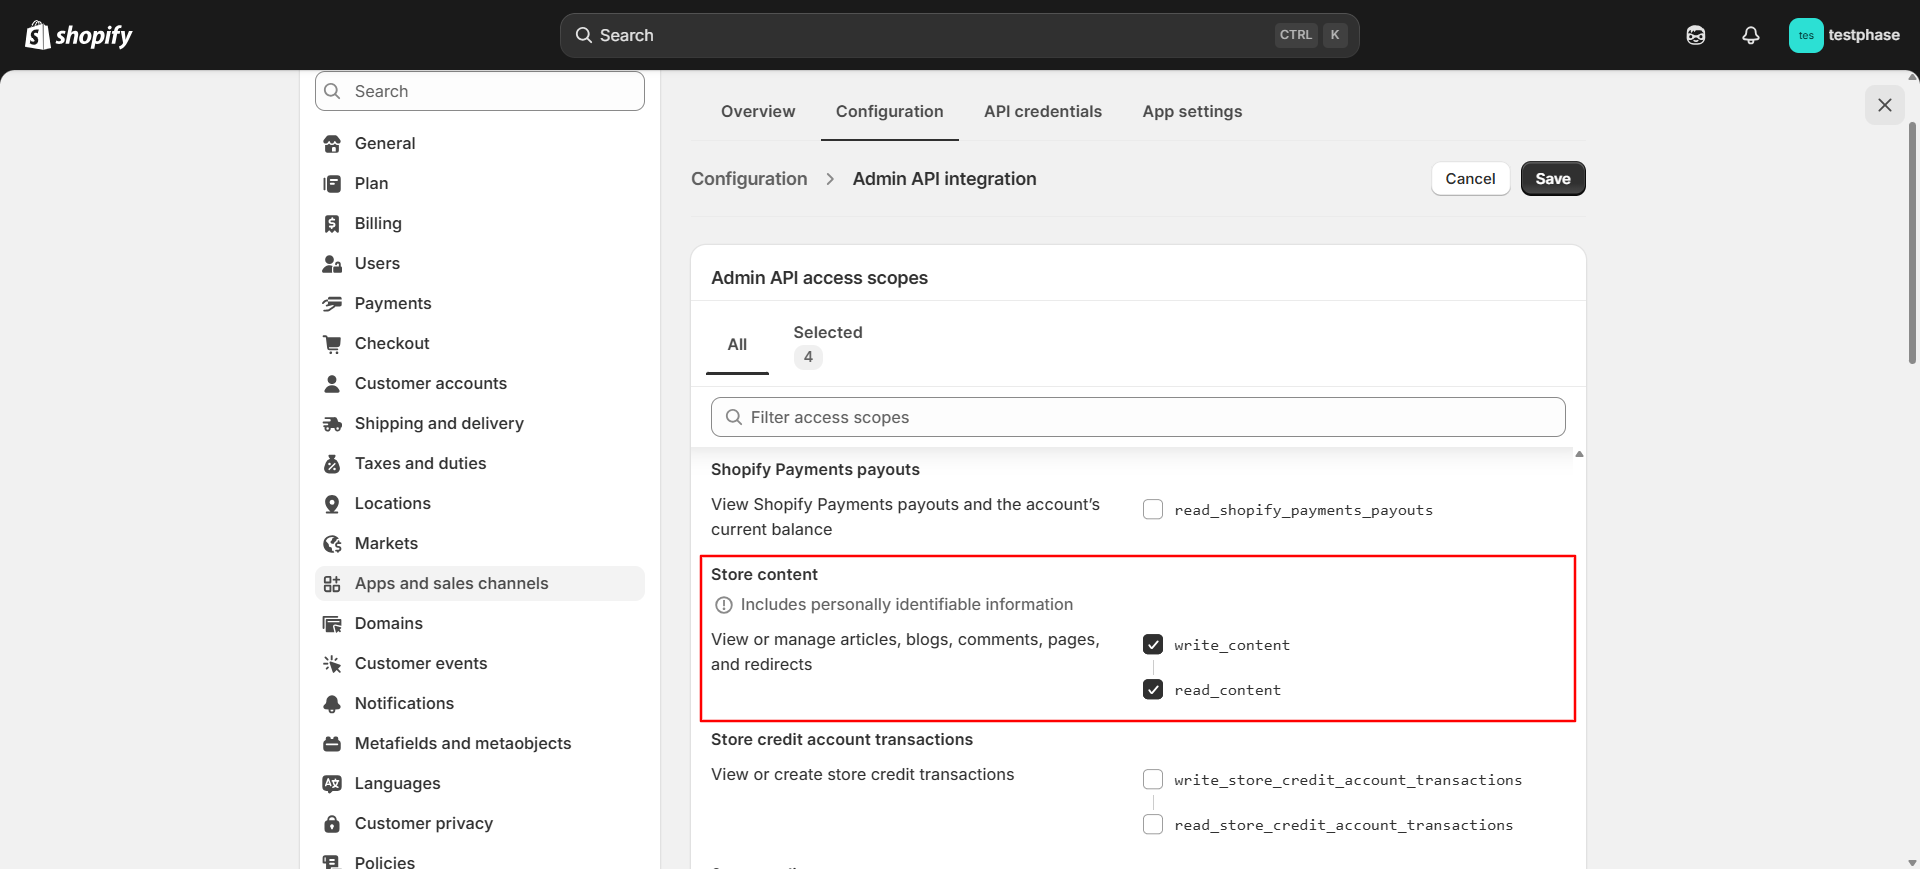This screenshot has height=869, width=1920.
Task: Focus the Filter access scopes field
Action: click(1138, 417)
